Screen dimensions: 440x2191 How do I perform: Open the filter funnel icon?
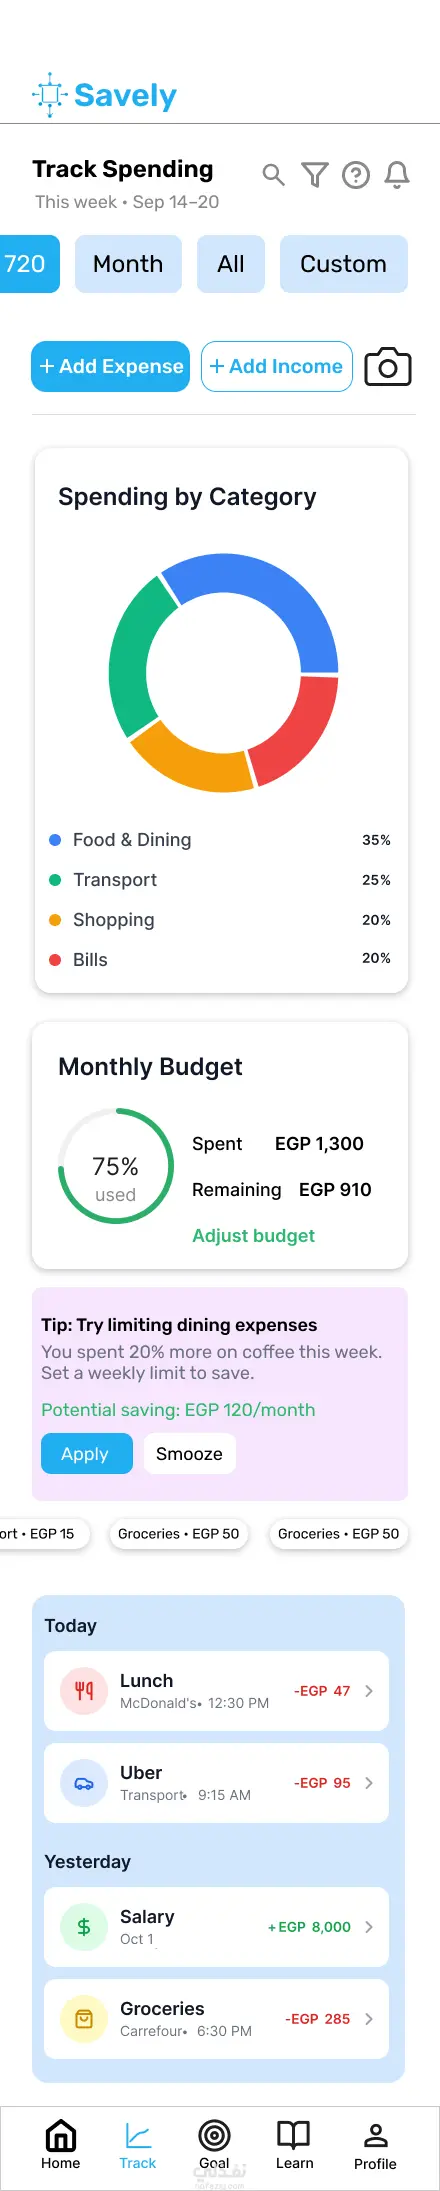click(315, 176)
